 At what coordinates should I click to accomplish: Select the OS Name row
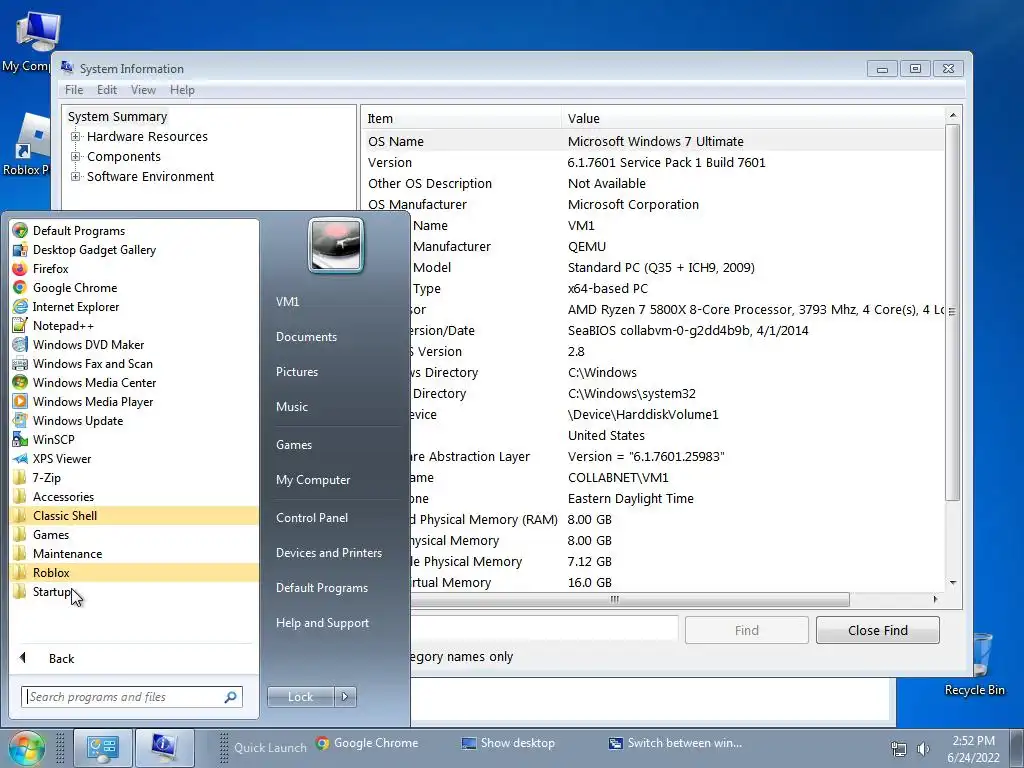[x=653, y=141]
